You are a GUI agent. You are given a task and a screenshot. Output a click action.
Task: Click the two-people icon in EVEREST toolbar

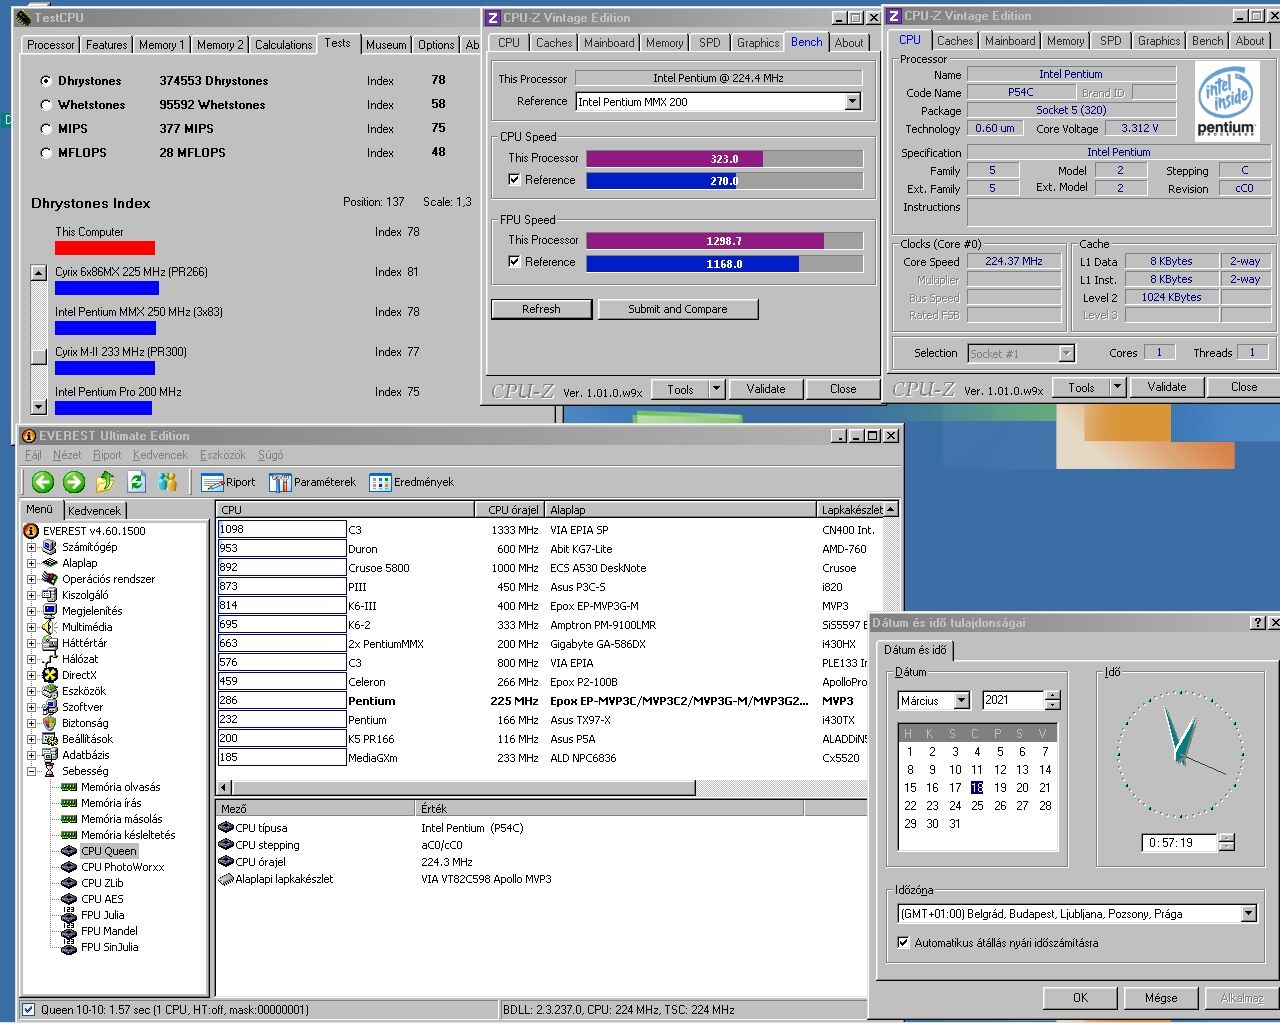(x=168, y=482)
